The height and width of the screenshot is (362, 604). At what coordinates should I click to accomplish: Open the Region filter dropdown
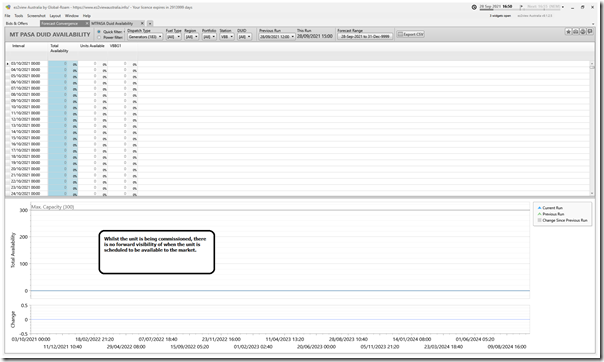click(191, 37)
